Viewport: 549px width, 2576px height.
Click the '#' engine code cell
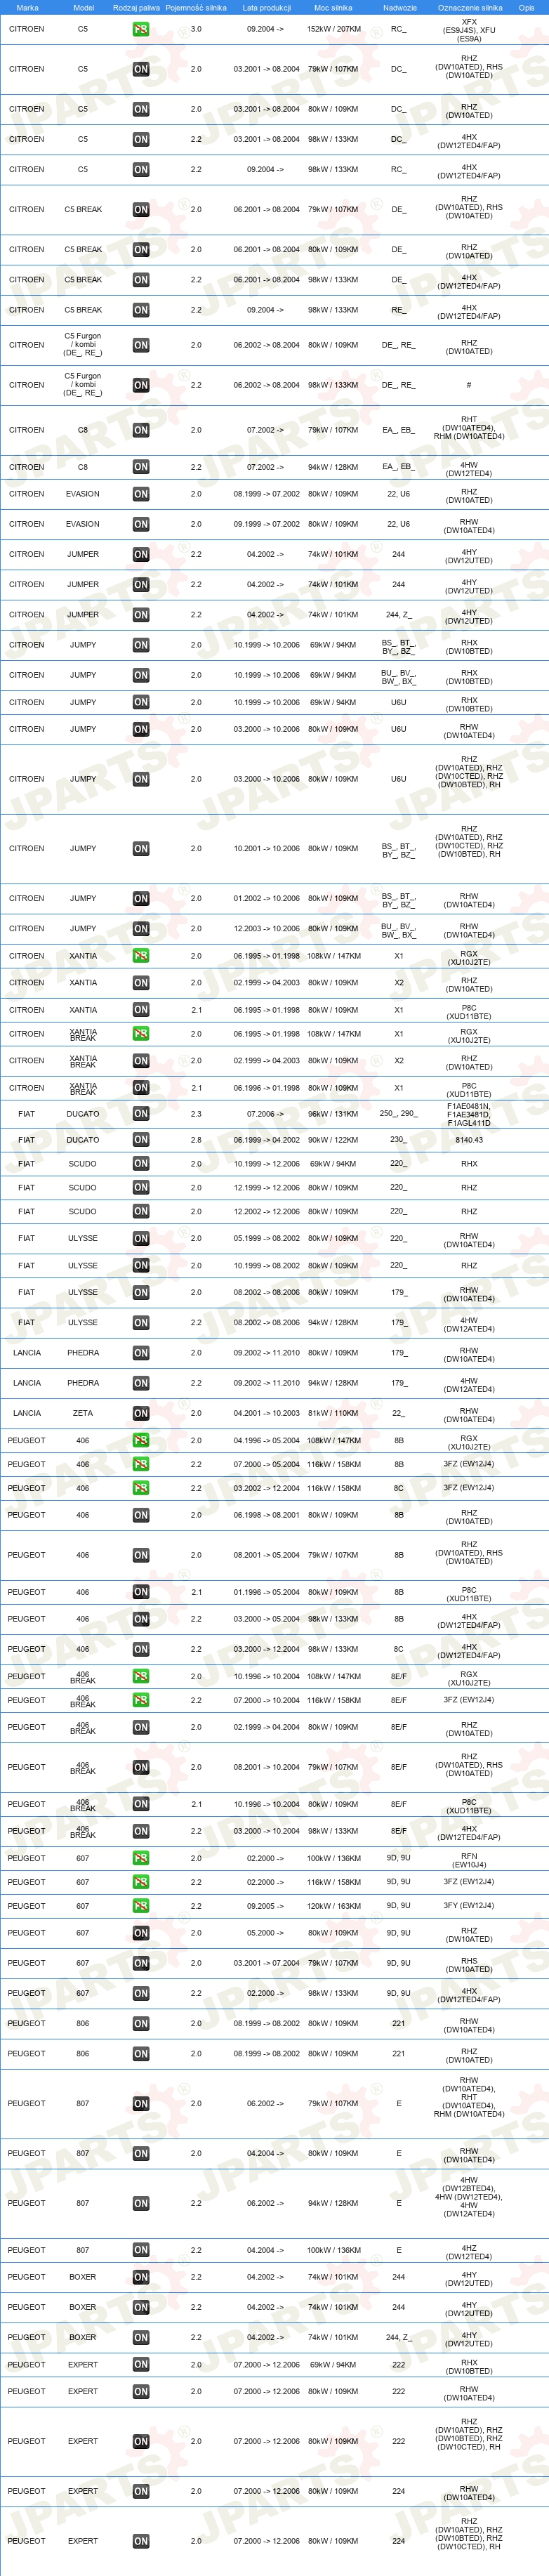(469, 385)
